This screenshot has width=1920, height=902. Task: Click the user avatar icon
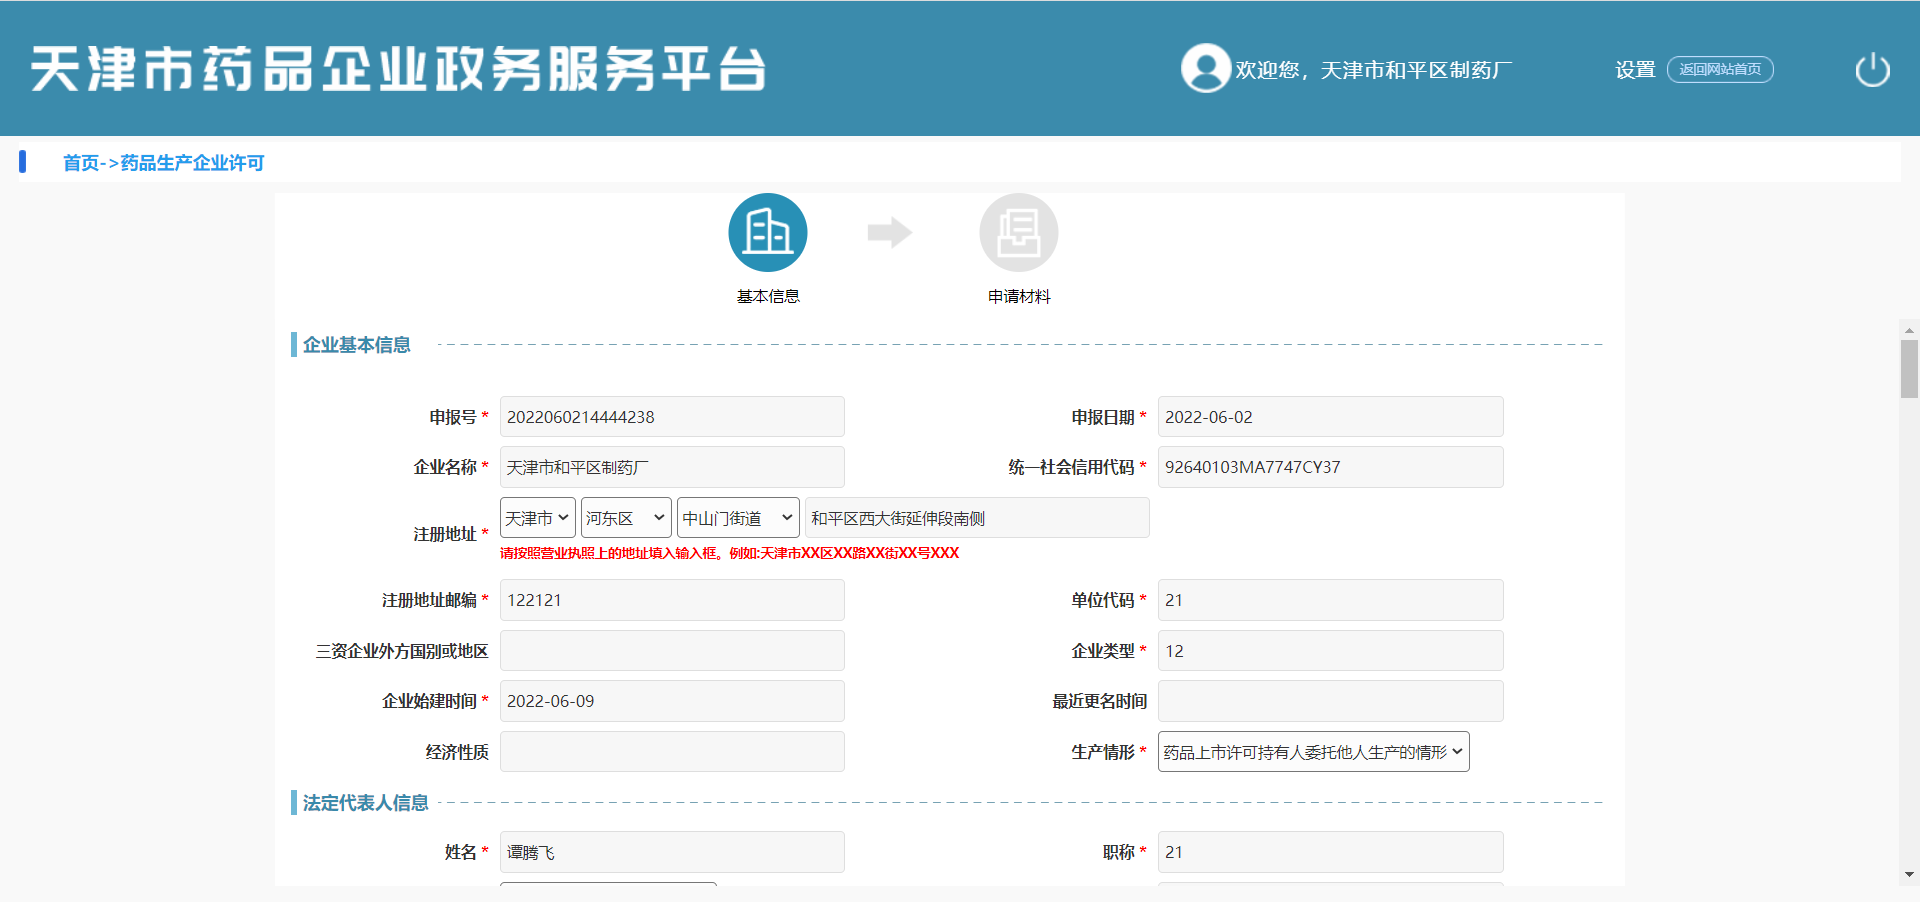pos(1205,69)
